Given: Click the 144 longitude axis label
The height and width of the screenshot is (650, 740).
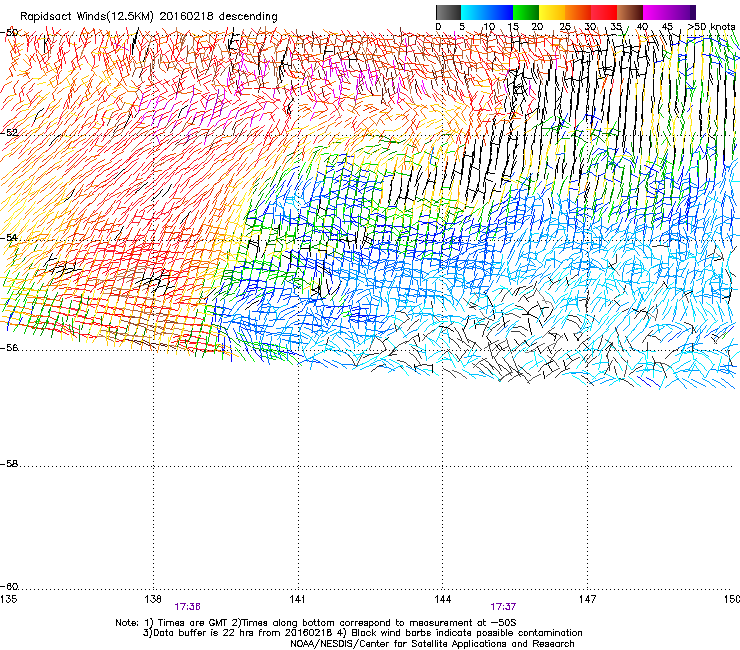Looking at the screenshot, I should coord(442,599).
